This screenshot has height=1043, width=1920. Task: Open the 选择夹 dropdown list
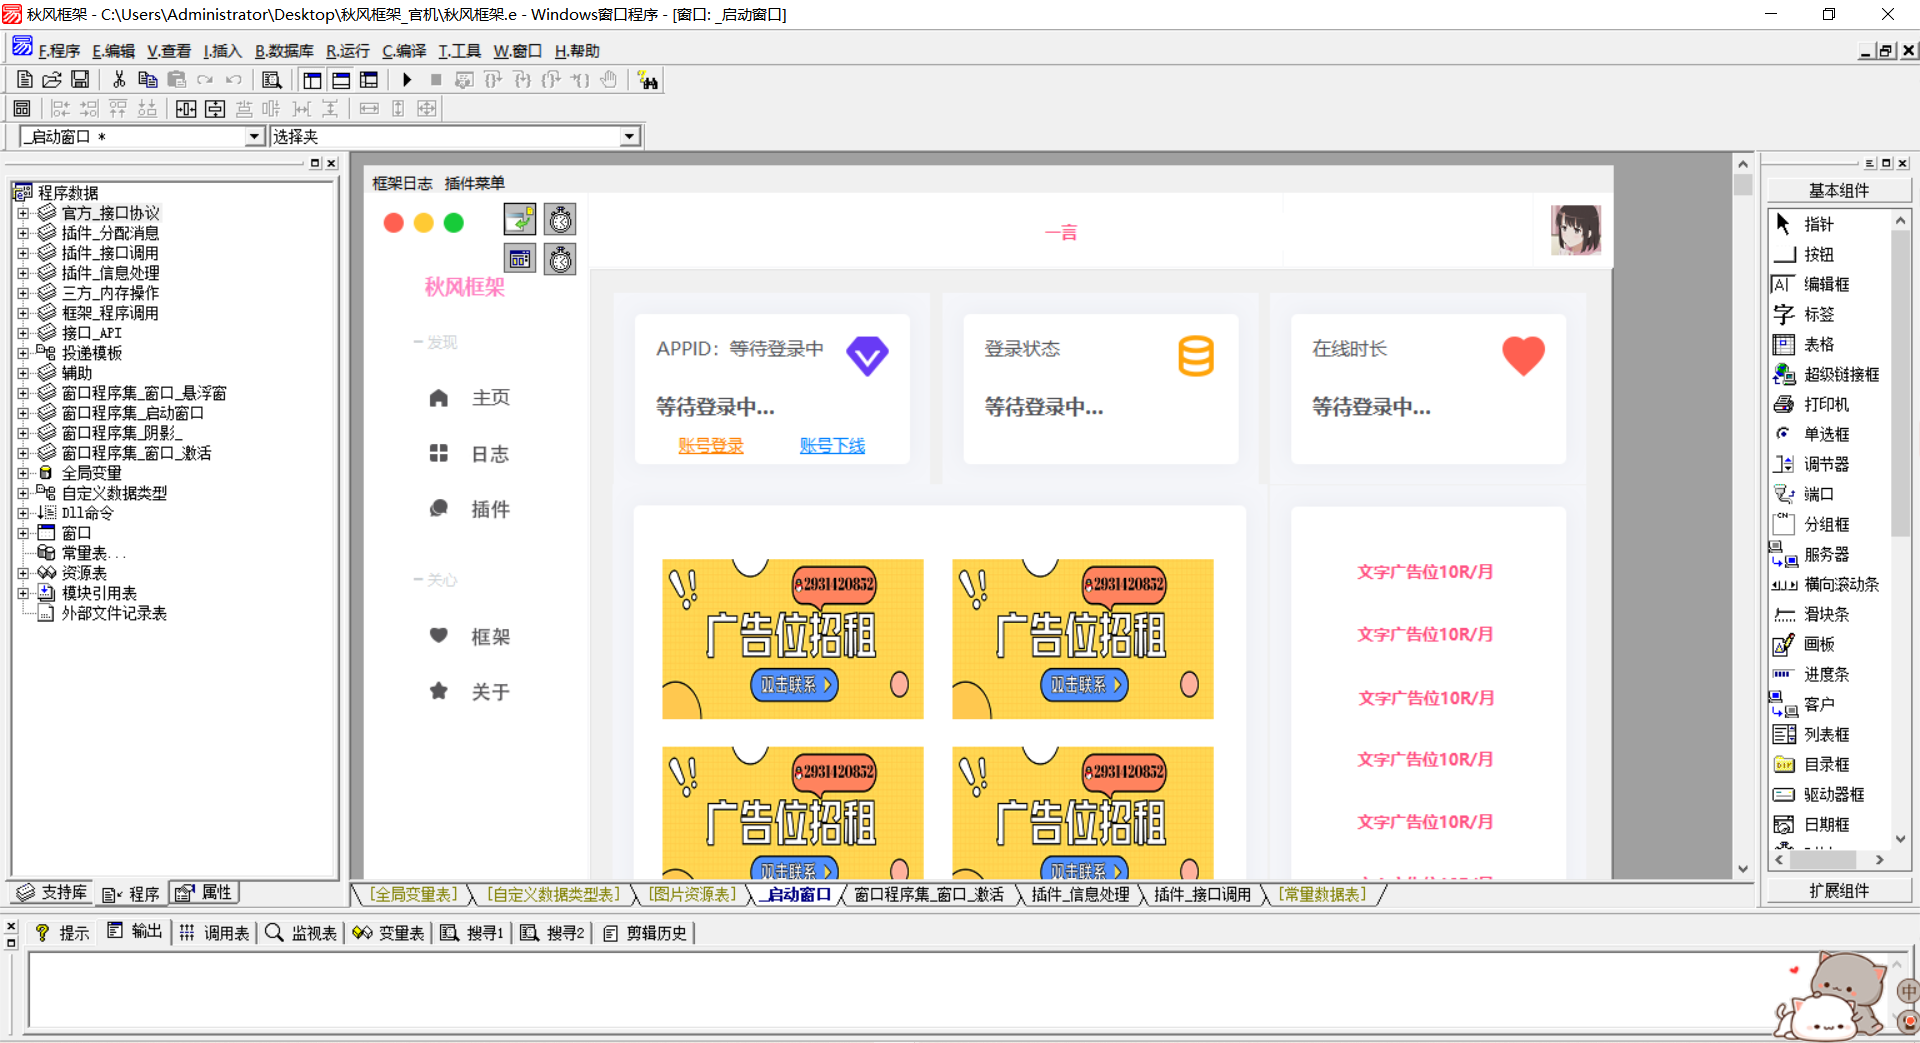tap(629, 137)
